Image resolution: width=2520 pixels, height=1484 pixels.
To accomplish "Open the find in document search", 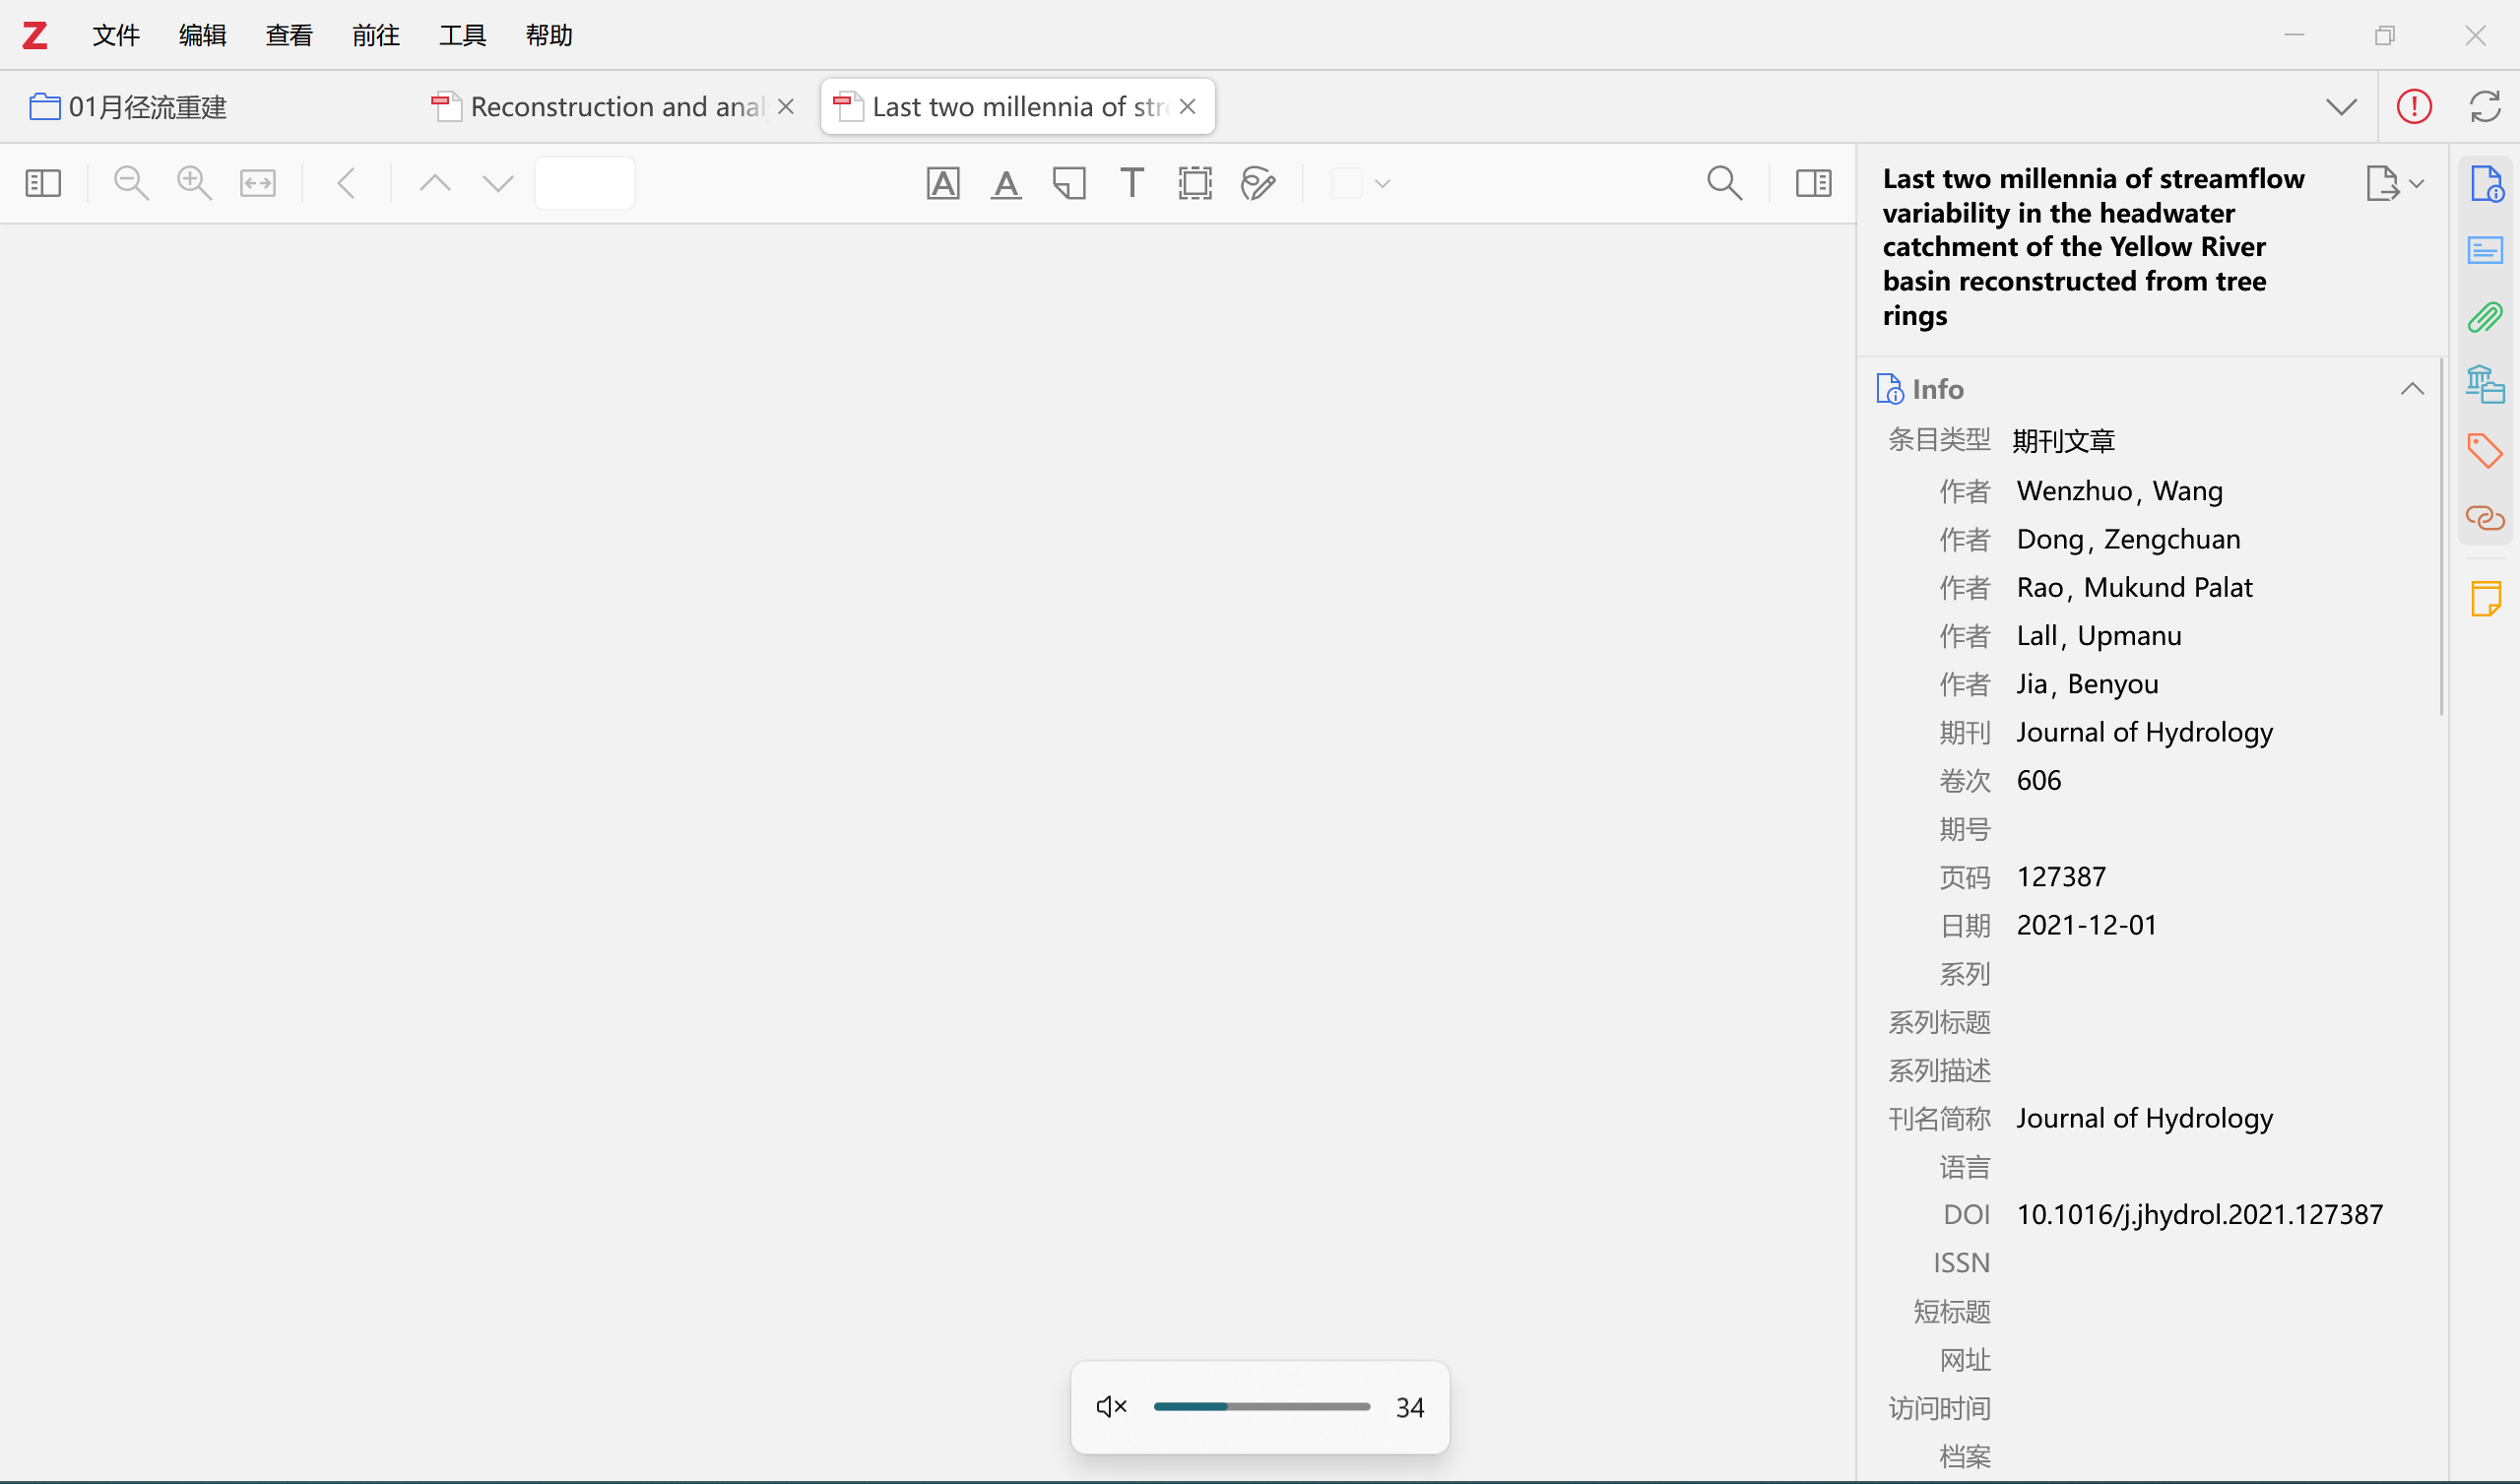I will [1724, 183].
